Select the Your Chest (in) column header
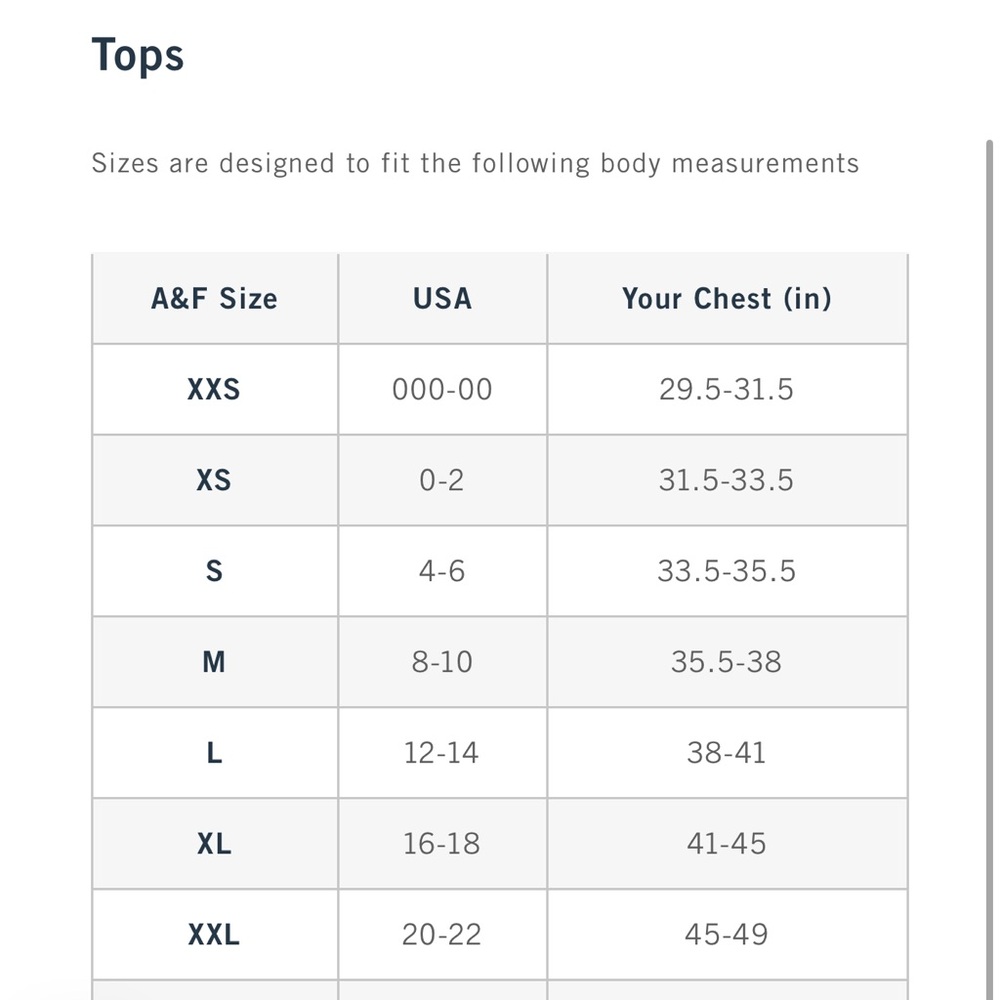 click(727, 298)
